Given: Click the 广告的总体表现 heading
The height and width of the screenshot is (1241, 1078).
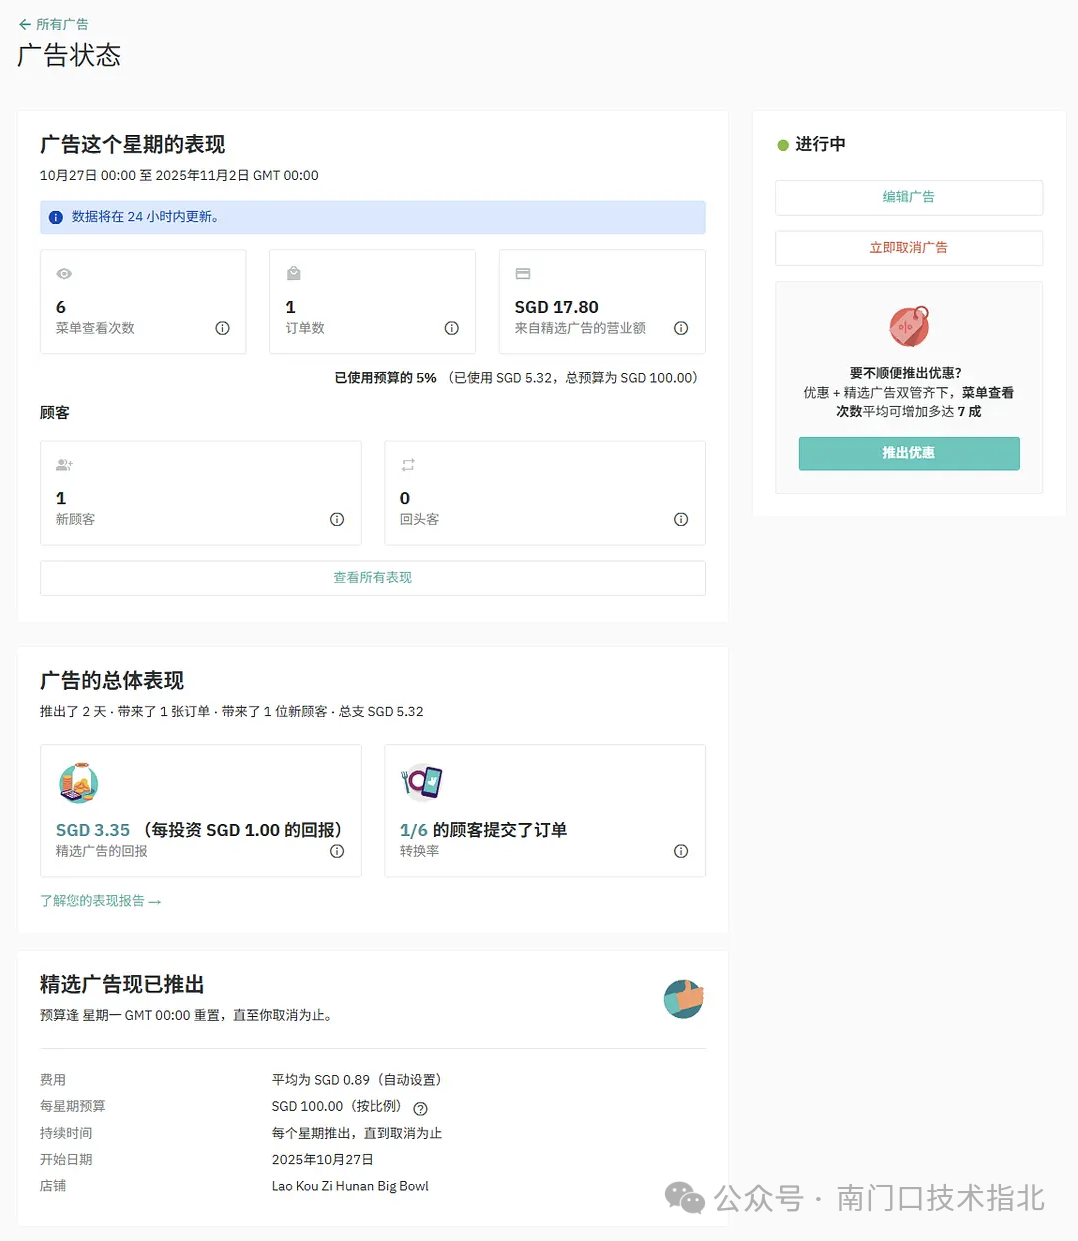Looking at the screenshot, I should pos(112,680).
